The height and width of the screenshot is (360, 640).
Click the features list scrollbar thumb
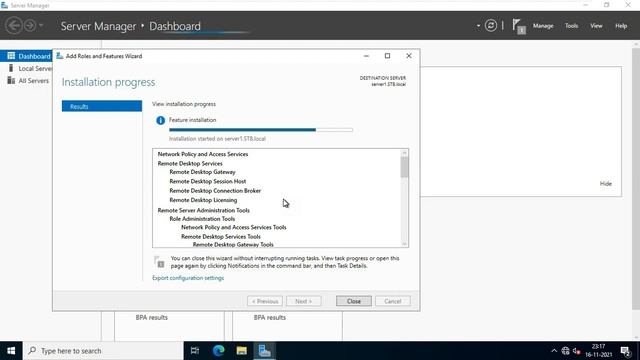coord(404,167)
